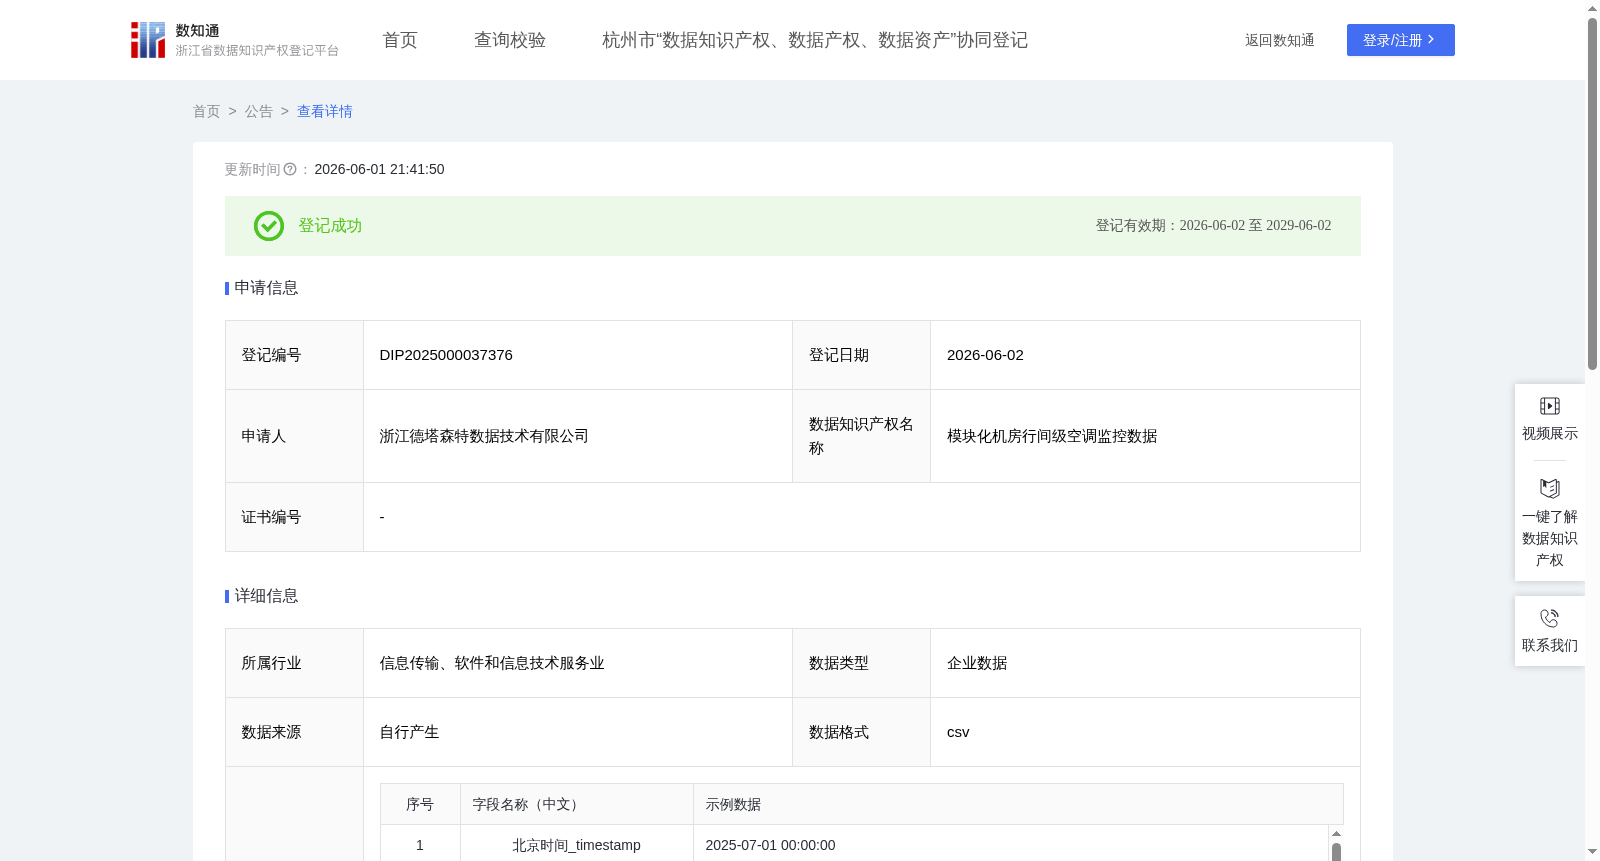Click registration number DIP2025000037376
Image resolution: width=1600 pixels, height=861 pixels.
(446, 355)
